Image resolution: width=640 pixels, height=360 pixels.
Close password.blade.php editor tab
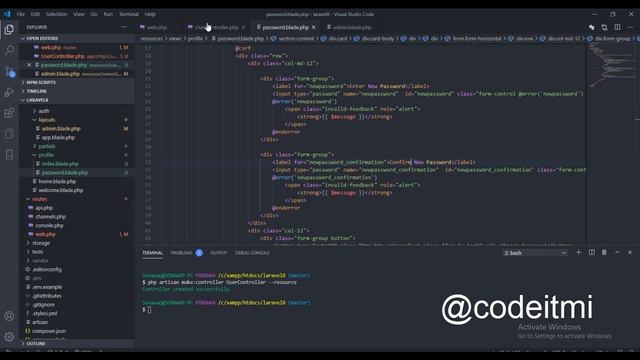click(313, 27)
